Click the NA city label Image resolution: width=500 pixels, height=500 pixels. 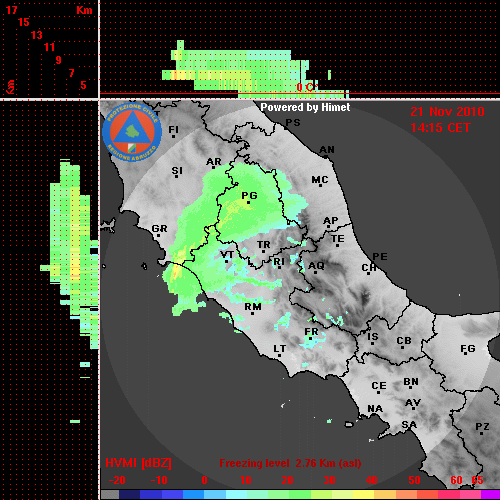pyautogui.click(x=375, y=409)
